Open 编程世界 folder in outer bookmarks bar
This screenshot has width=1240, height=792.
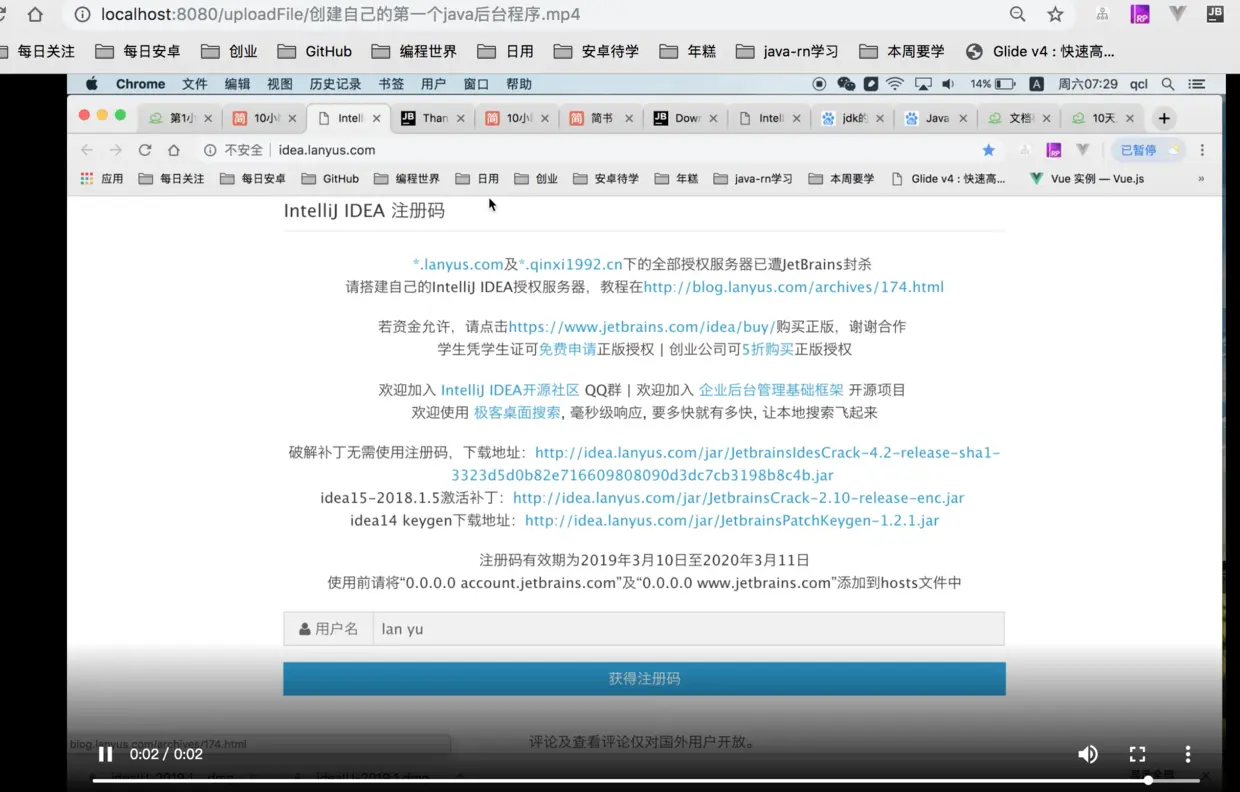414,51
